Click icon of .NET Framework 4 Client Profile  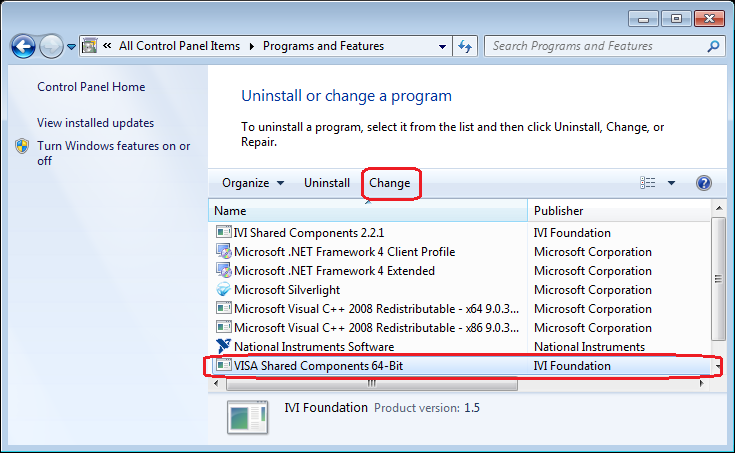tap(224, 251)
